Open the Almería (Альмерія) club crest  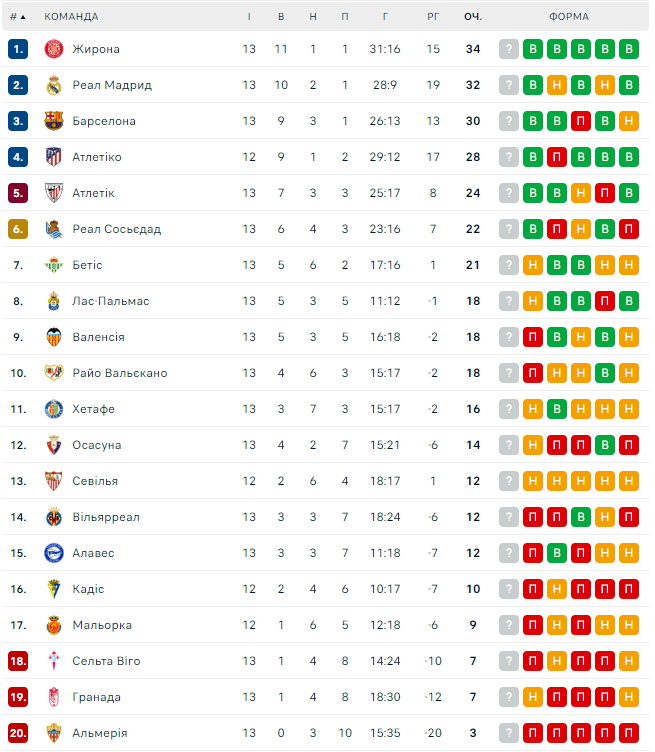tap(54, 733)
